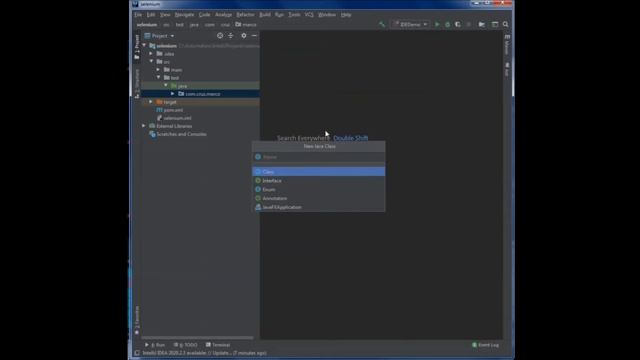Screen dimensions: 640x360
Task: Expand the com.cruz.marco package arrow
Action: 173,94
